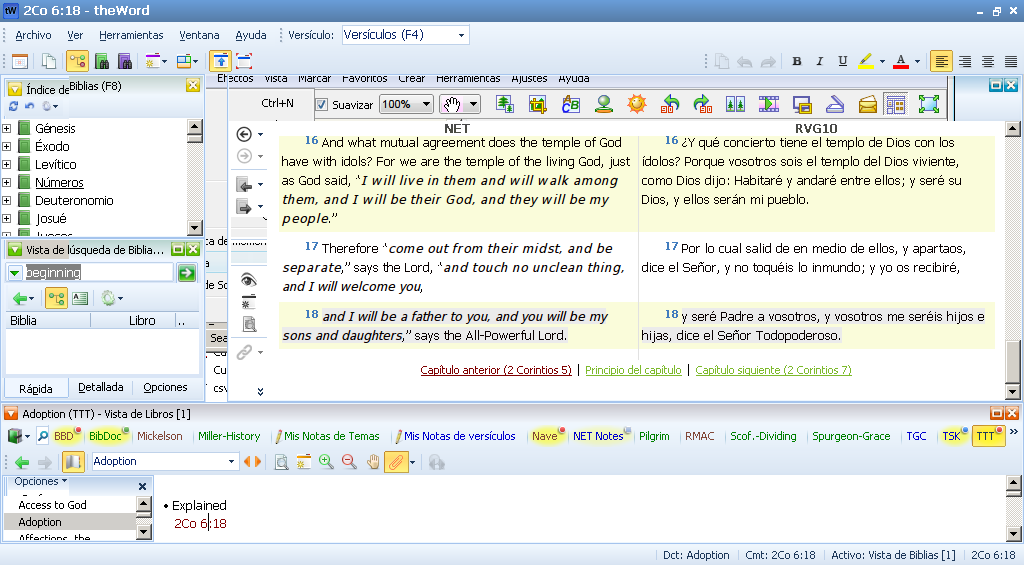Expand the Génesis tree node
The width and height of the screenshot is (1024, 565).
pyautogui.click(x=8, y=129)
